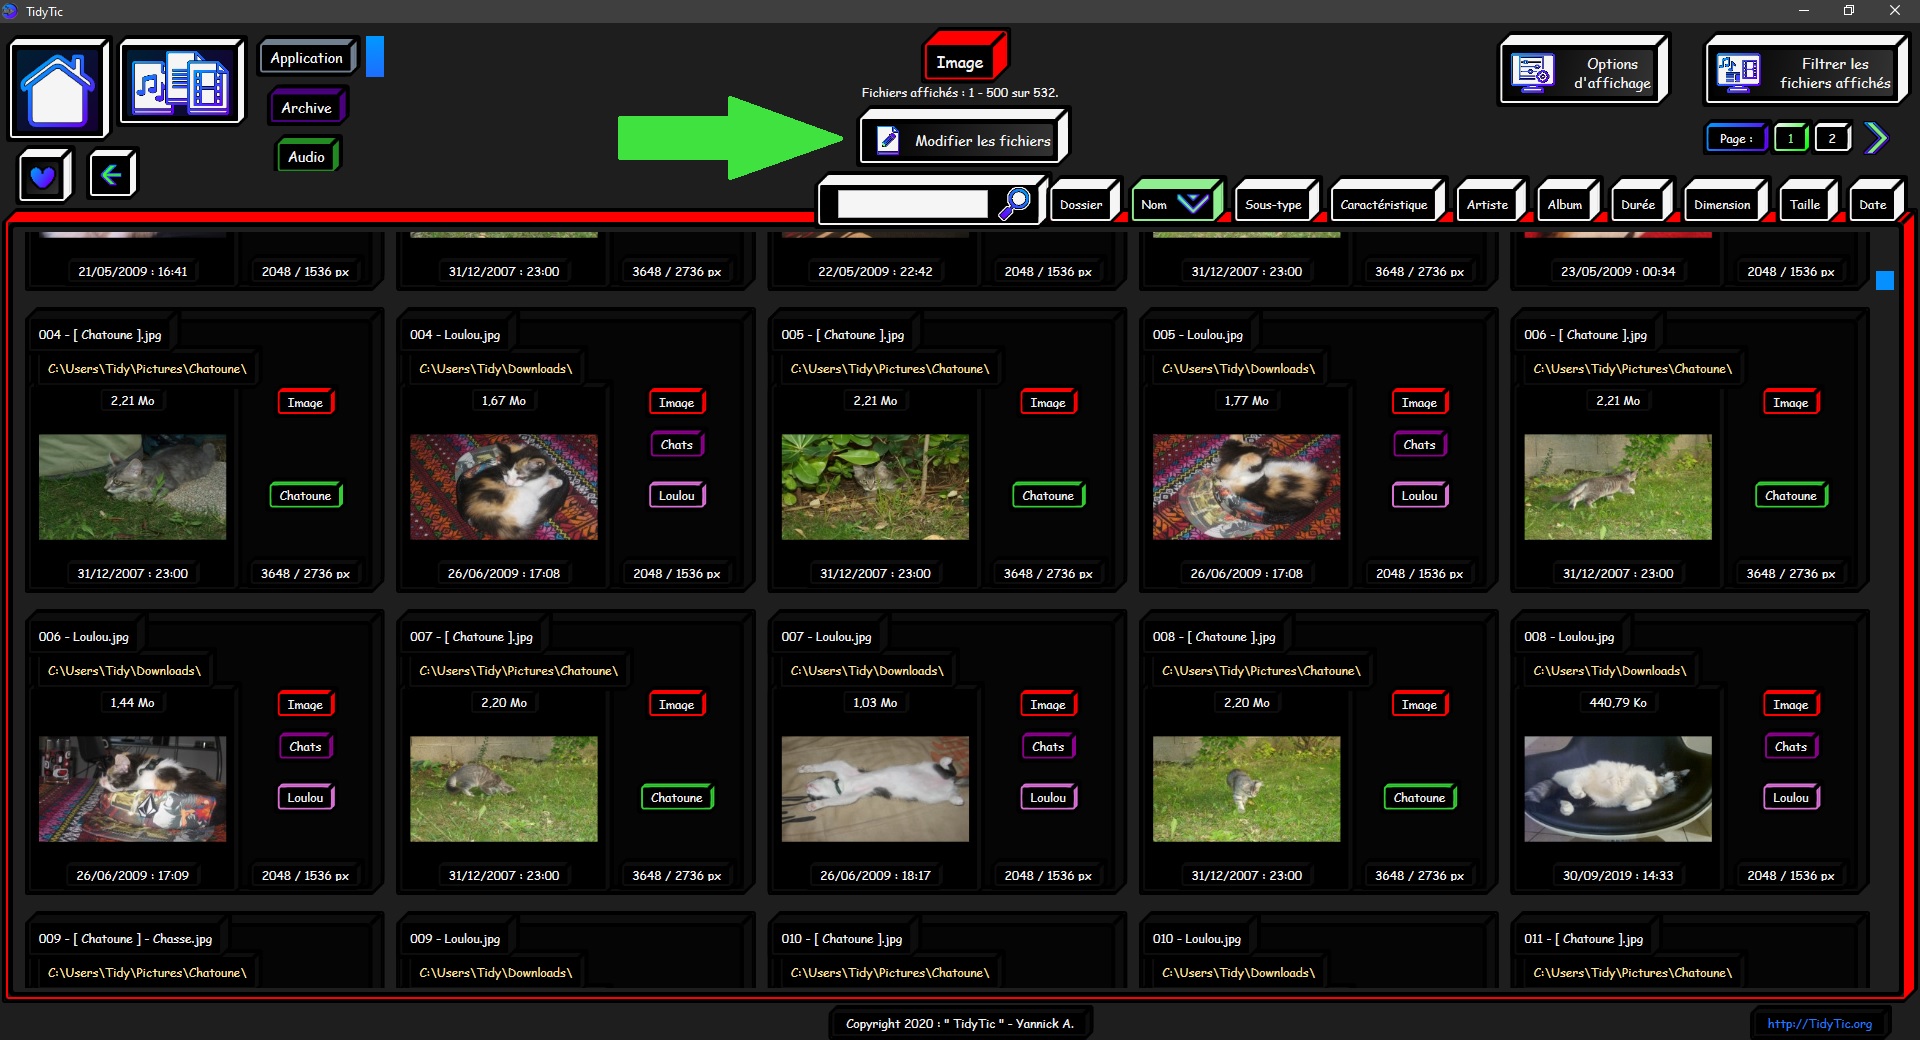The height and width of the screenshot is (1040, 1920).
Task: Open favorites with the blue heart icon
Action: click(x=44, y=176)
